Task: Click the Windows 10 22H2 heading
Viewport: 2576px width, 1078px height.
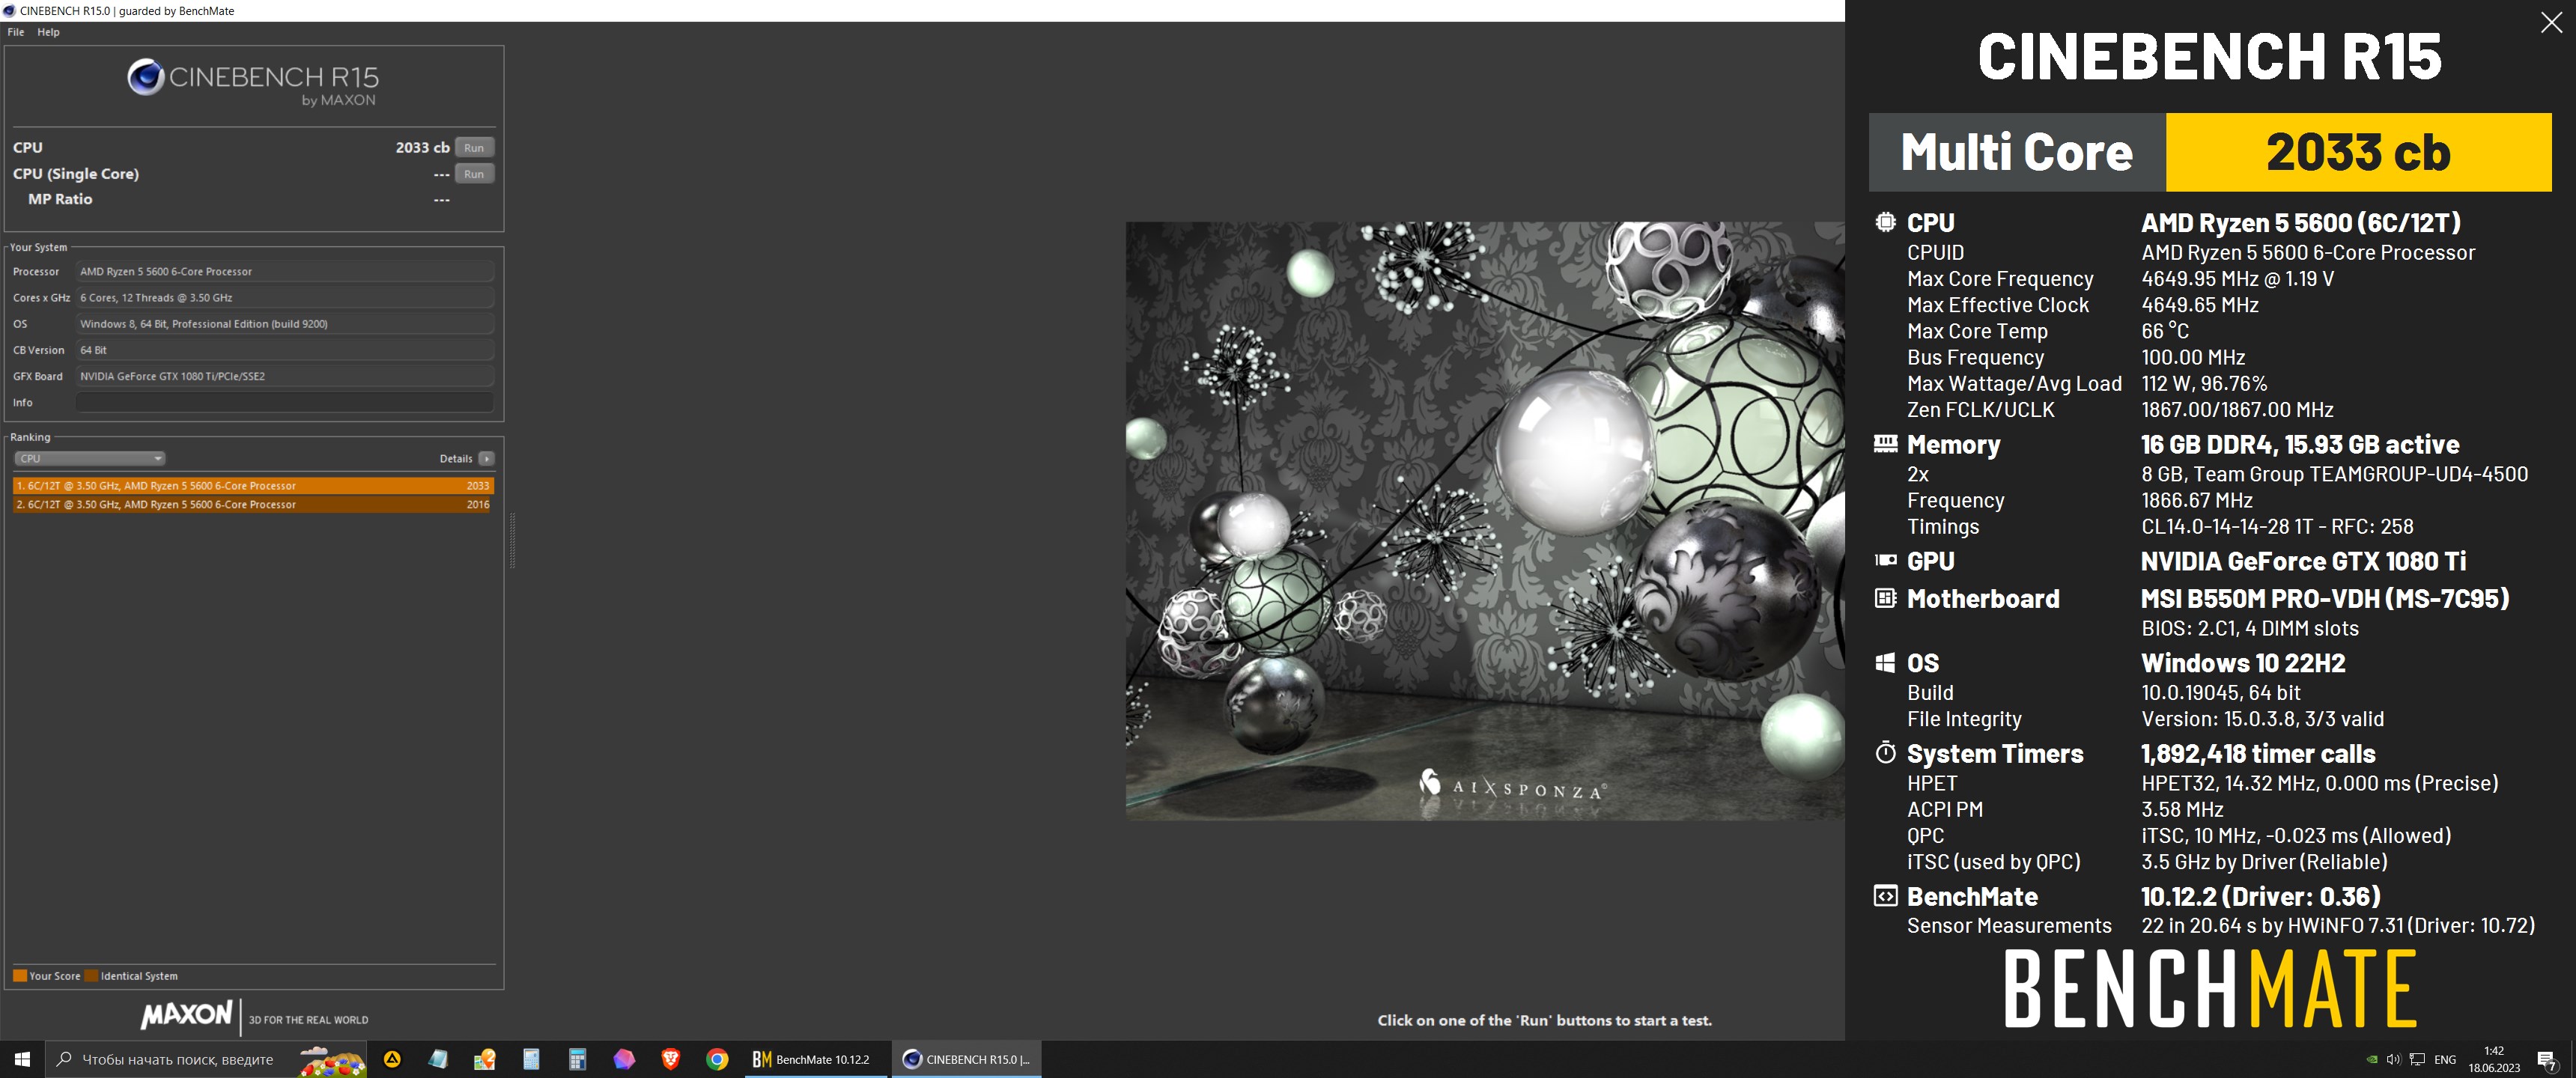Action: (2243, 662)
